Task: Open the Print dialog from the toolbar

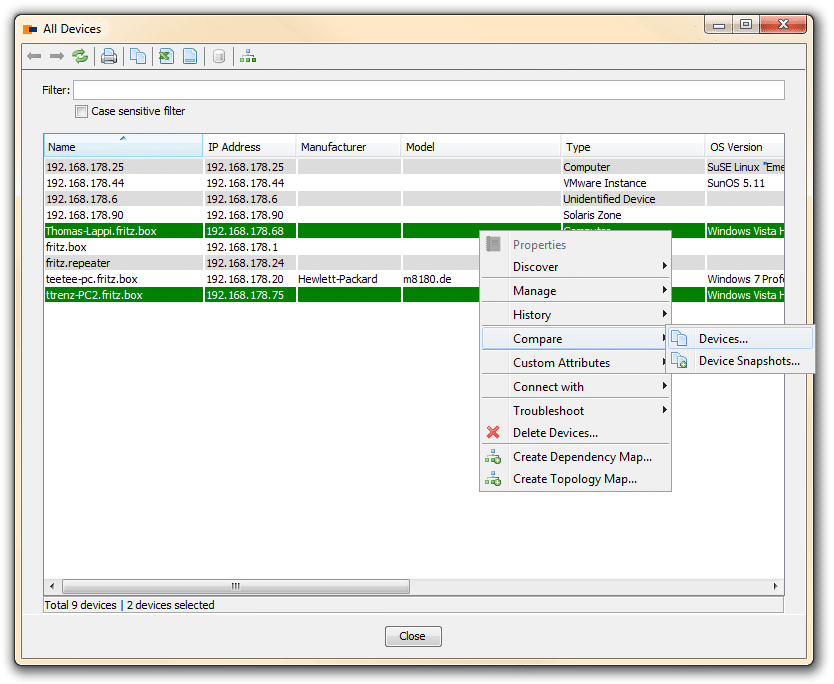Action: click(x=108, y=56)
